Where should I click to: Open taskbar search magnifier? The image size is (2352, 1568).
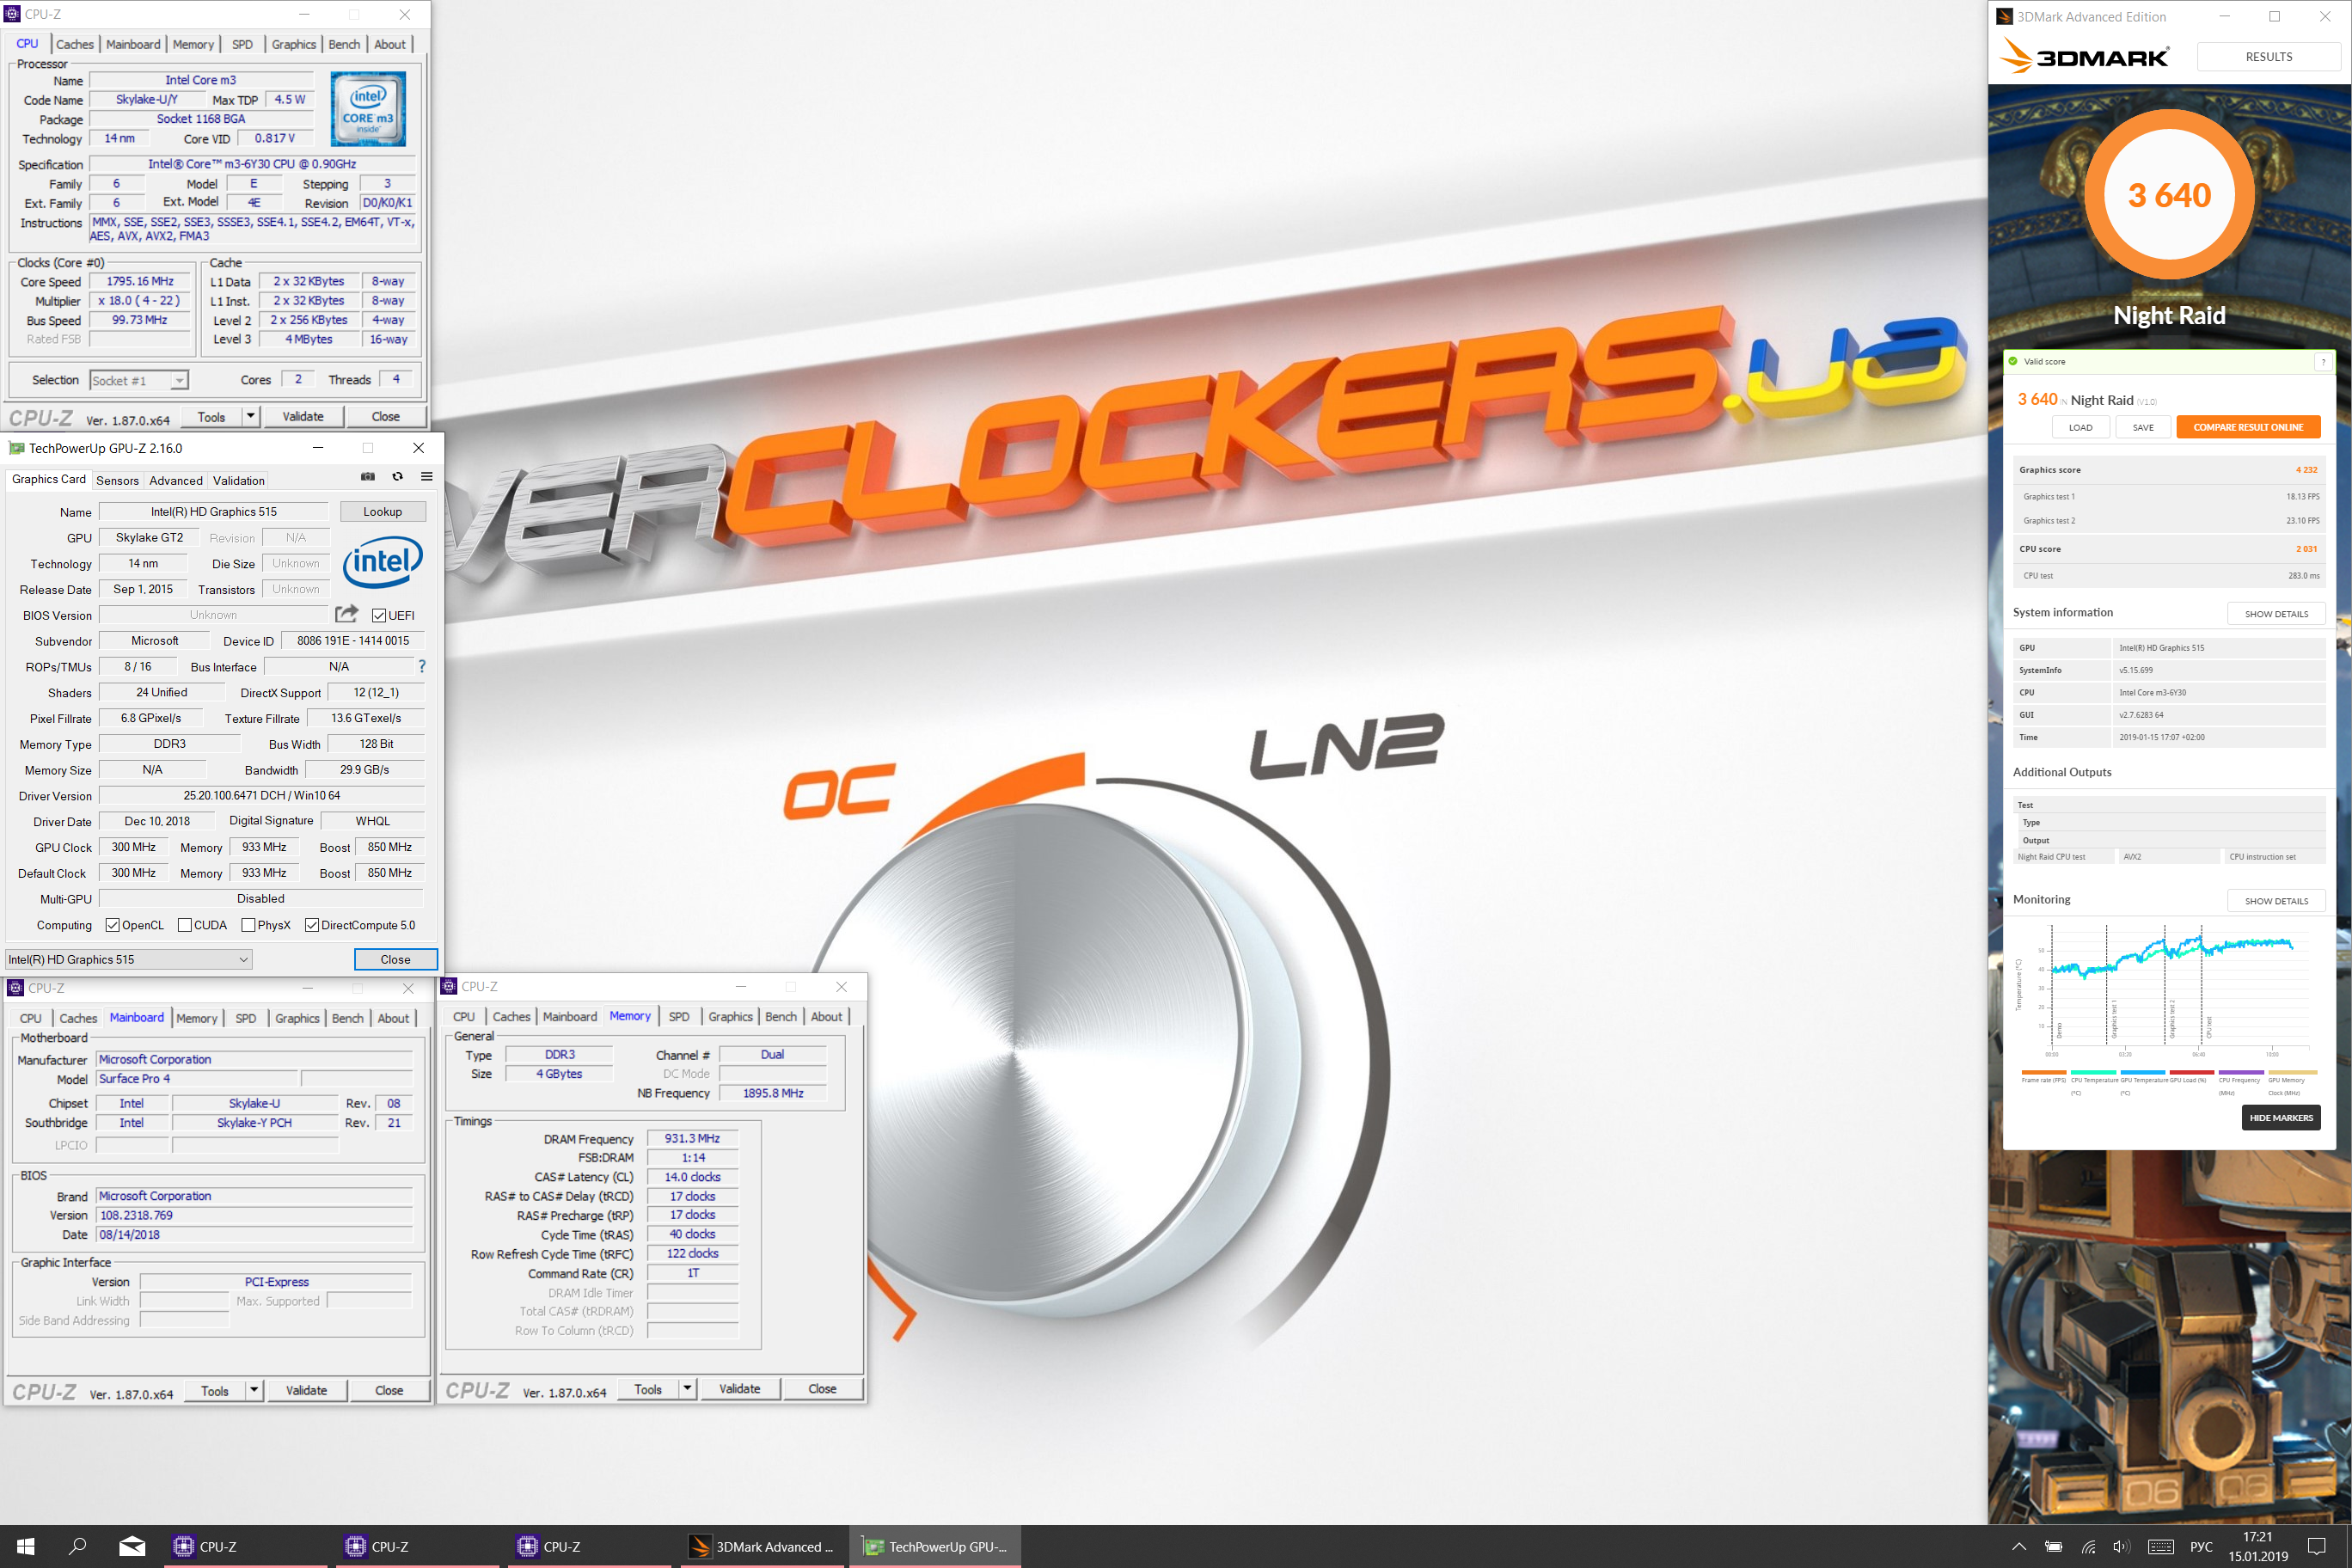[x=78, y=1546]
